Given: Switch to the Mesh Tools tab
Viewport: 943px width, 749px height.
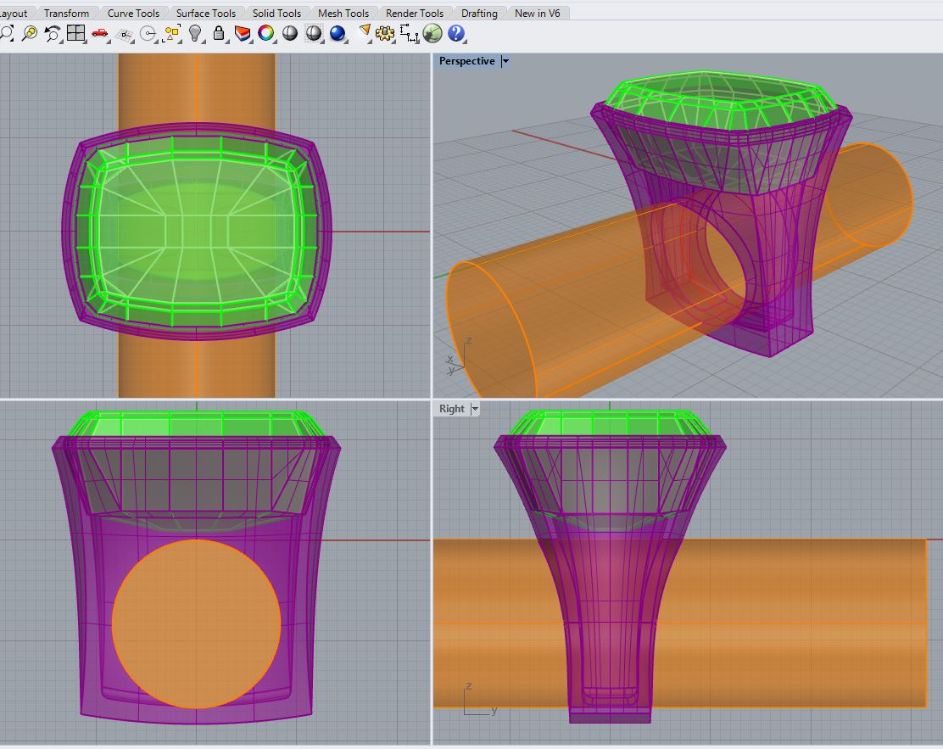Looking at the screenshot, I should [x=343, y=13].
